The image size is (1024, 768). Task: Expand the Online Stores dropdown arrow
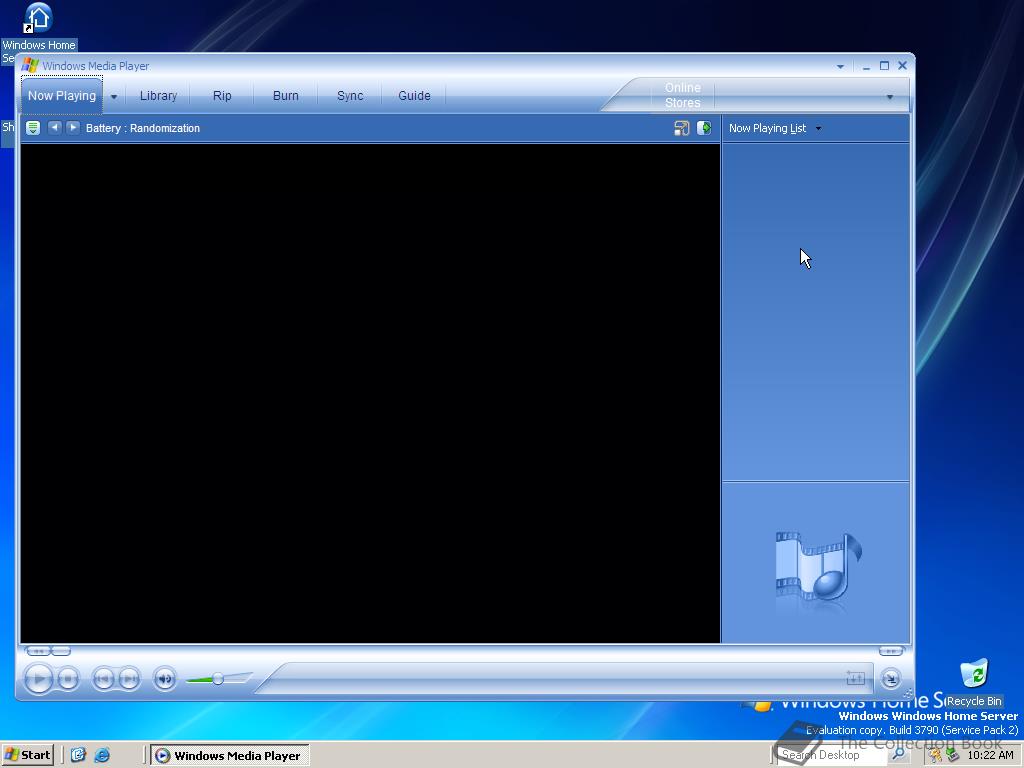(889, 97)
